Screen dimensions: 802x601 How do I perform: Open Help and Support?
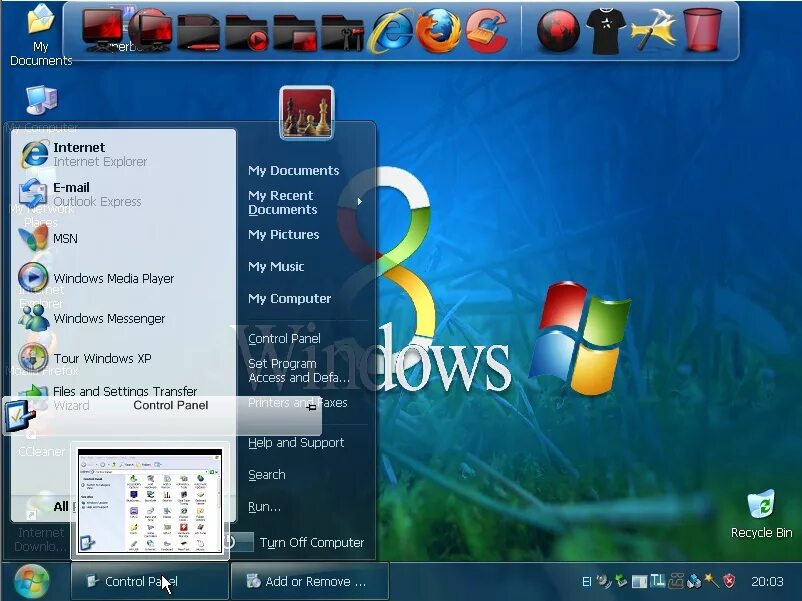pos(296,443)
